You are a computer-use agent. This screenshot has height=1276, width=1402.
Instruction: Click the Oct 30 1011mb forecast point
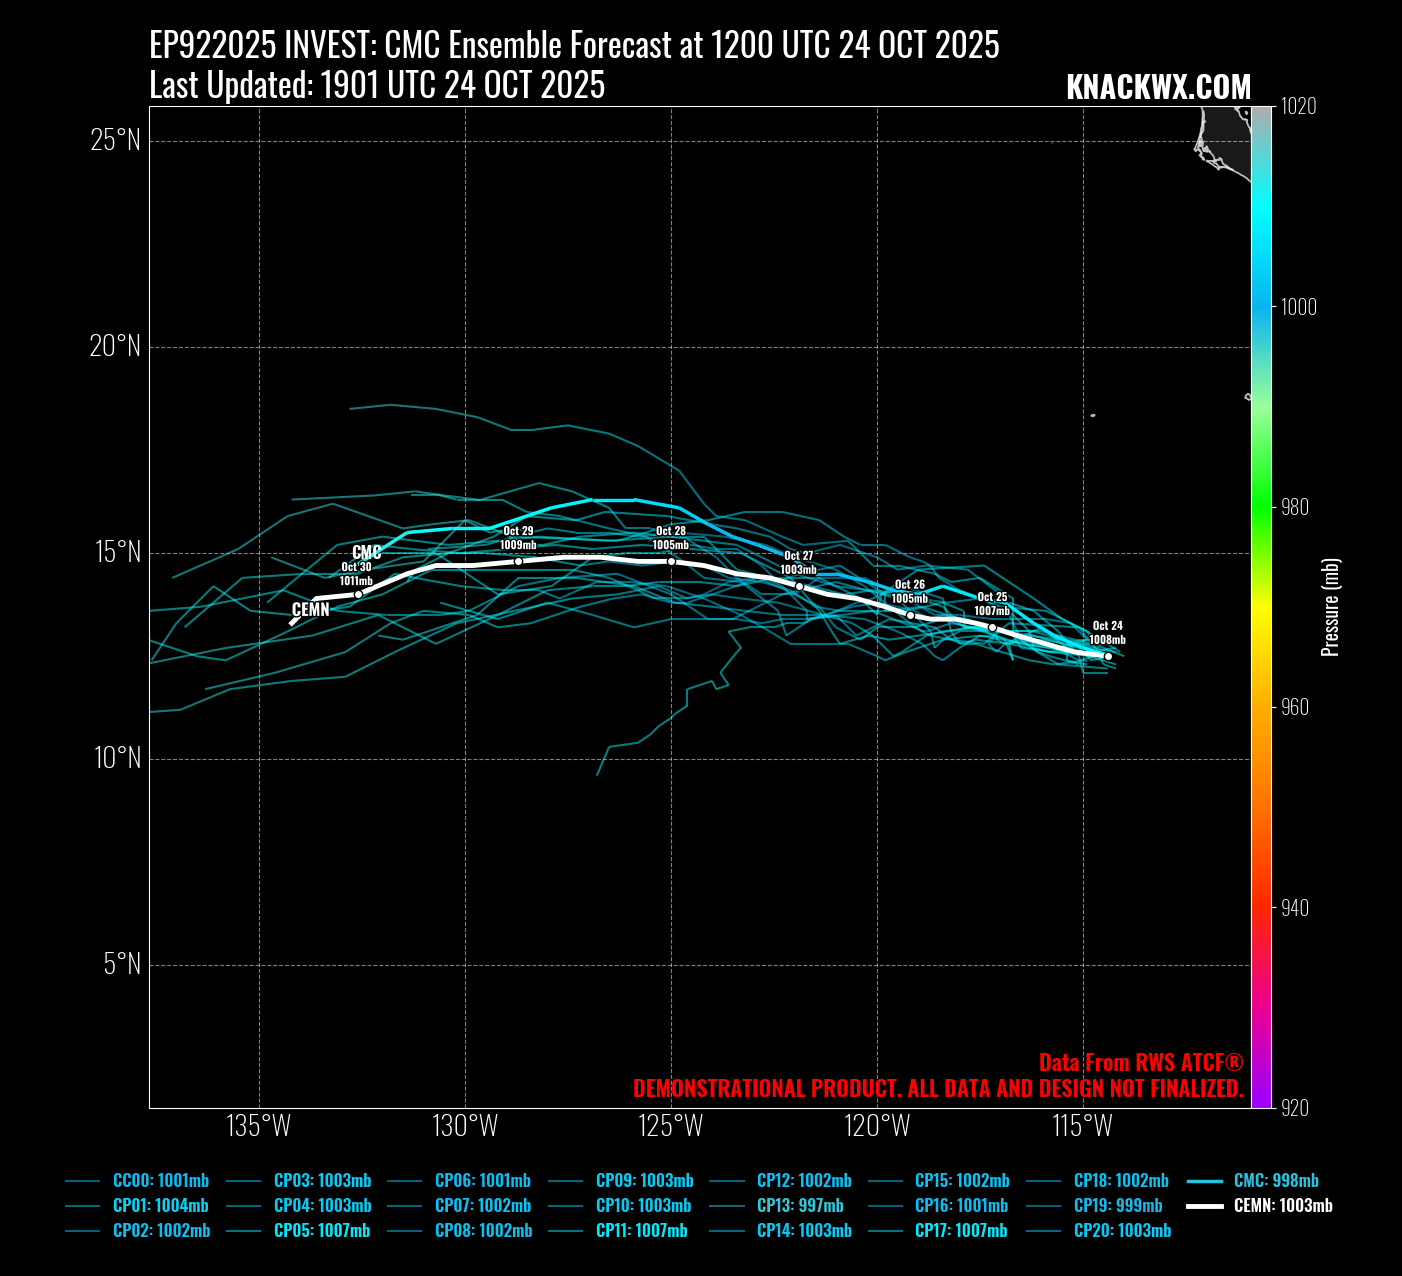(358, 594)
